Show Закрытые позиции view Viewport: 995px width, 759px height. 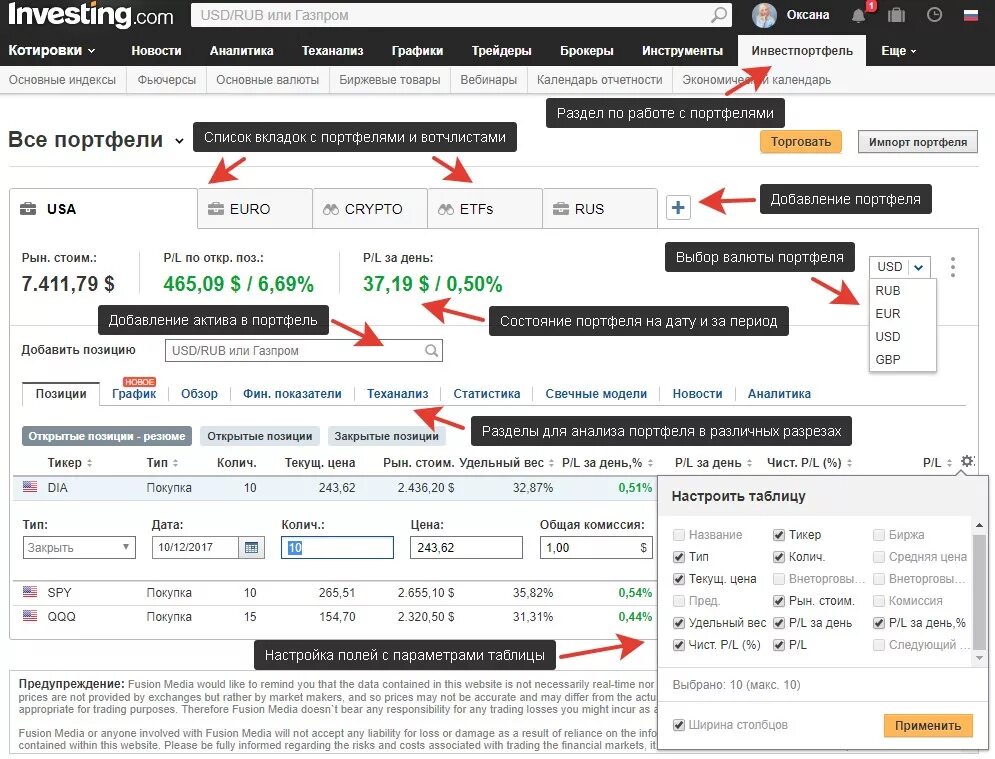386,436
